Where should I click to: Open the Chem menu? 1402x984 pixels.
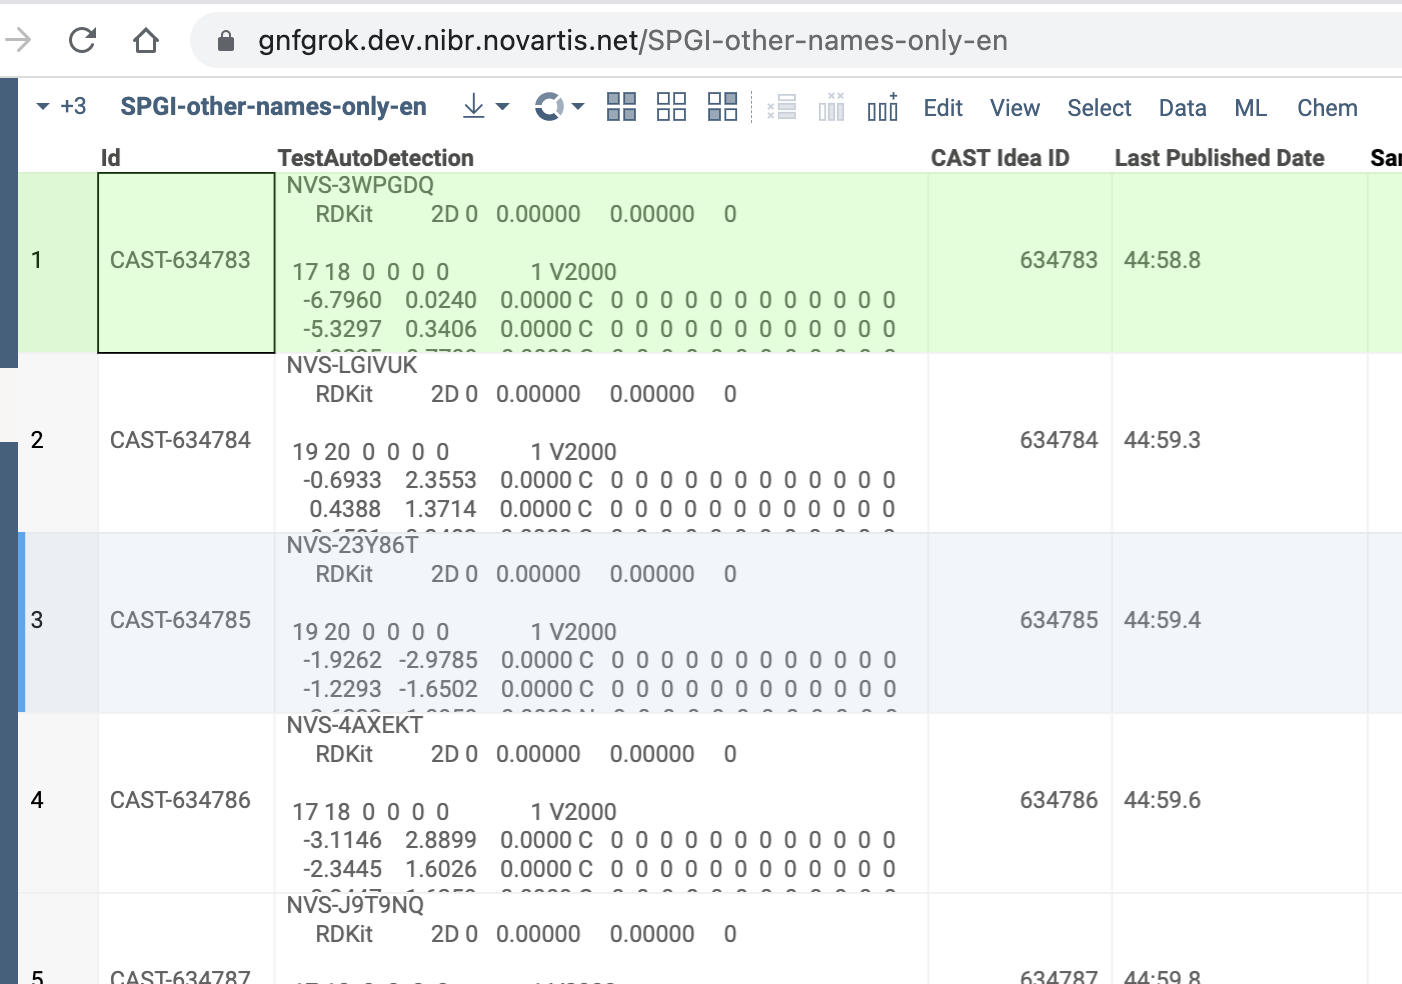[x=1327, y=107]
